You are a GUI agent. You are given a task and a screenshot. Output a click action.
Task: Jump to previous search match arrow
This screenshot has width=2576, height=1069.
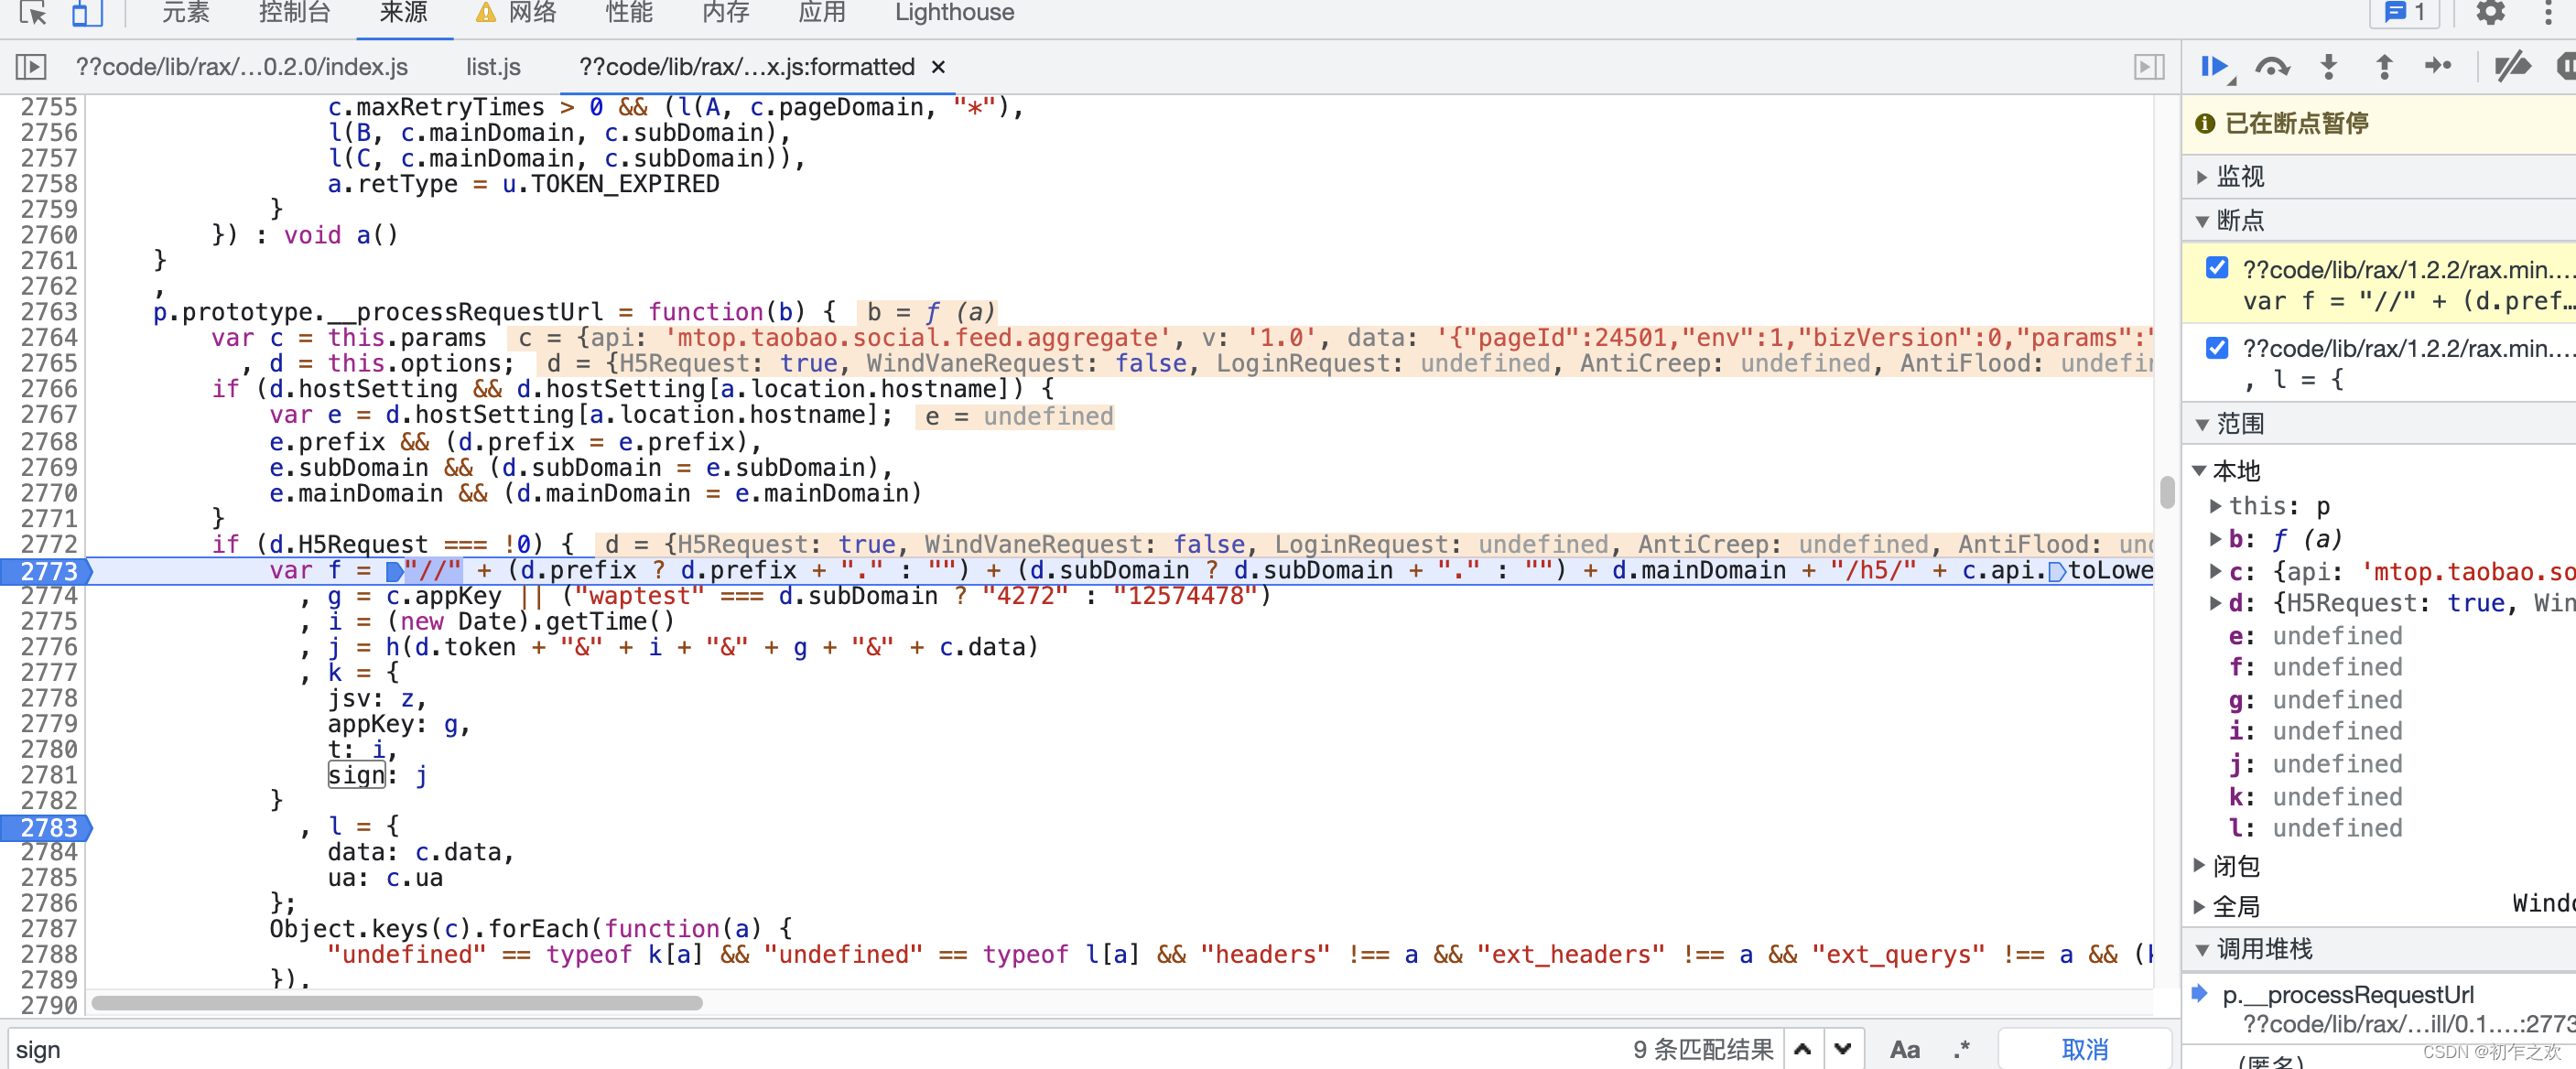pos(1803,1049)
